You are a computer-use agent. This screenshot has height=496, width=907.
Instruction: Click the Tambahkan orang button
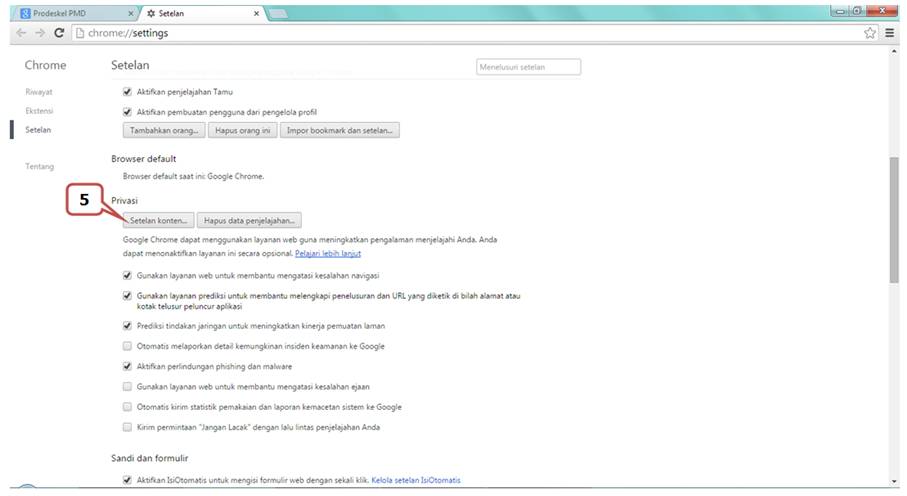[x=164, y=130]
